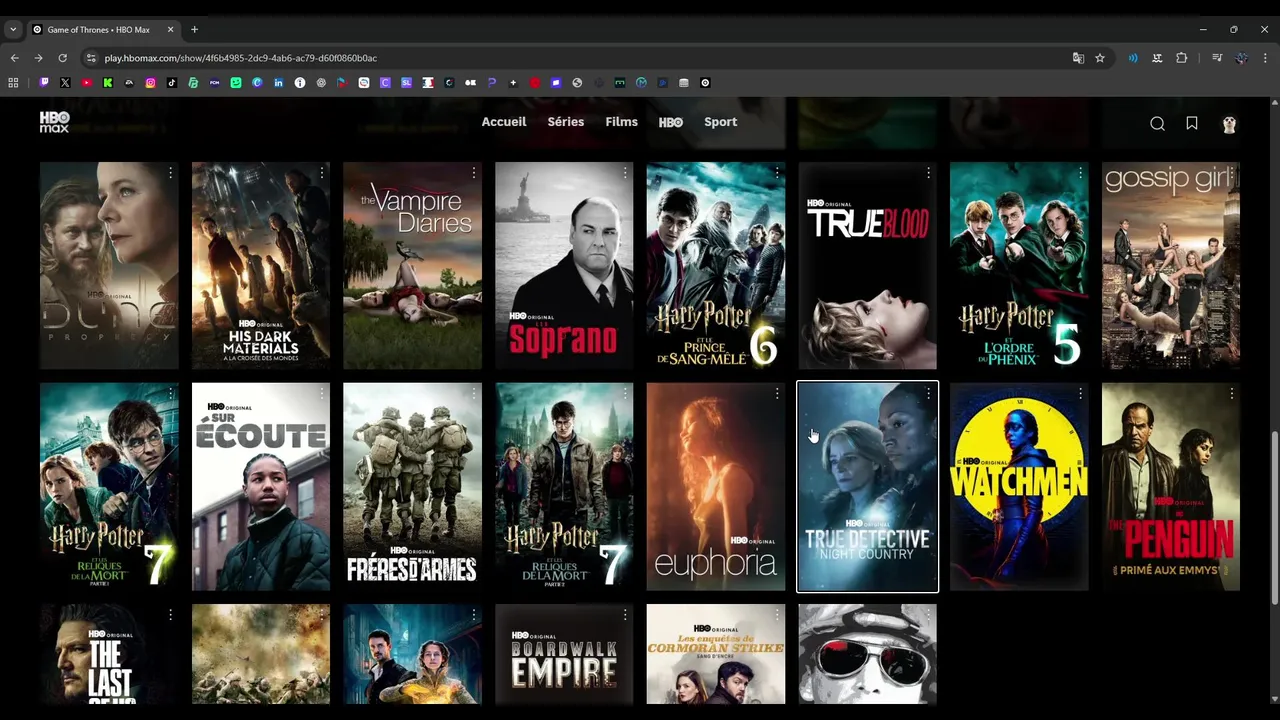
Task: Reload the page
Action: tap(62, 58)
